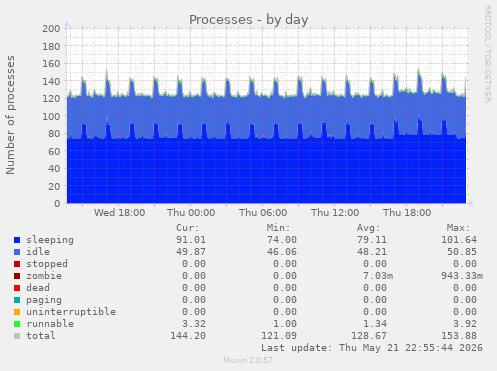497x371 pixels.
Task: Click the 'idle' legend label
Action: coord(38,252)
